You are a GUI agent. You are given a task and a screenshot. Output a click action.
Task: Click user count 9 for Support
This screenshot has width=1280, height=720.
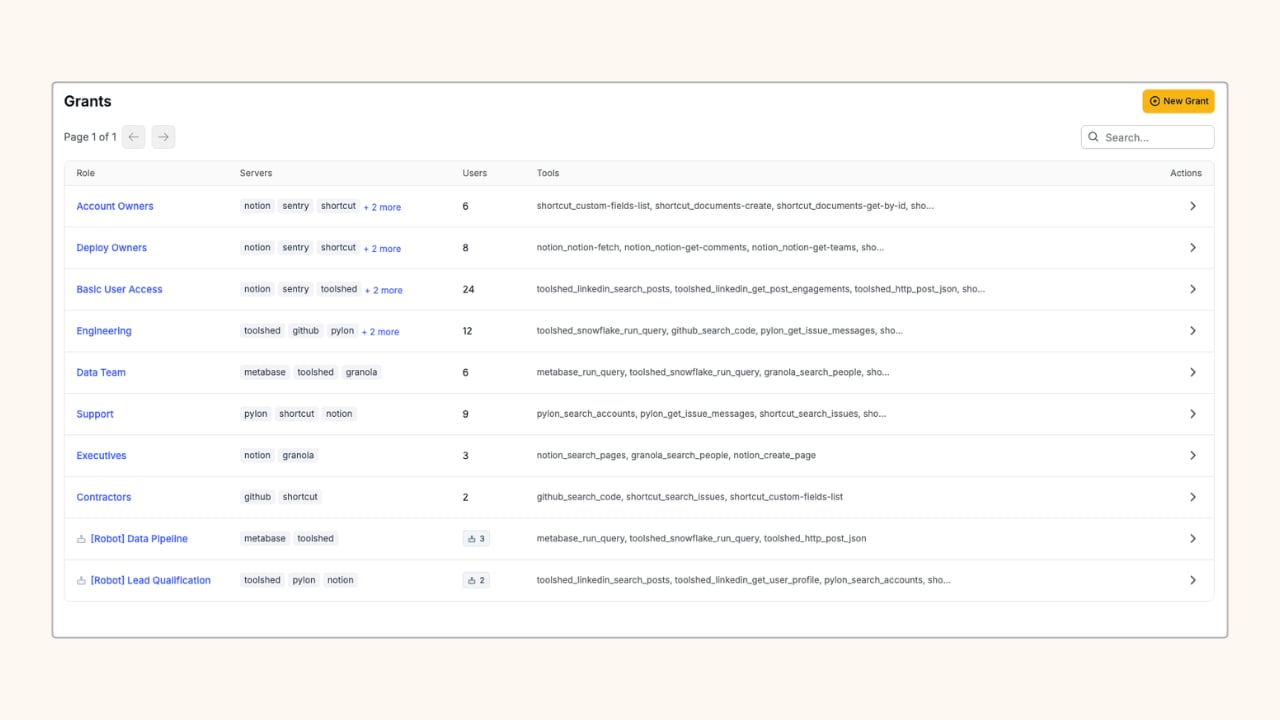click(465, 414)
